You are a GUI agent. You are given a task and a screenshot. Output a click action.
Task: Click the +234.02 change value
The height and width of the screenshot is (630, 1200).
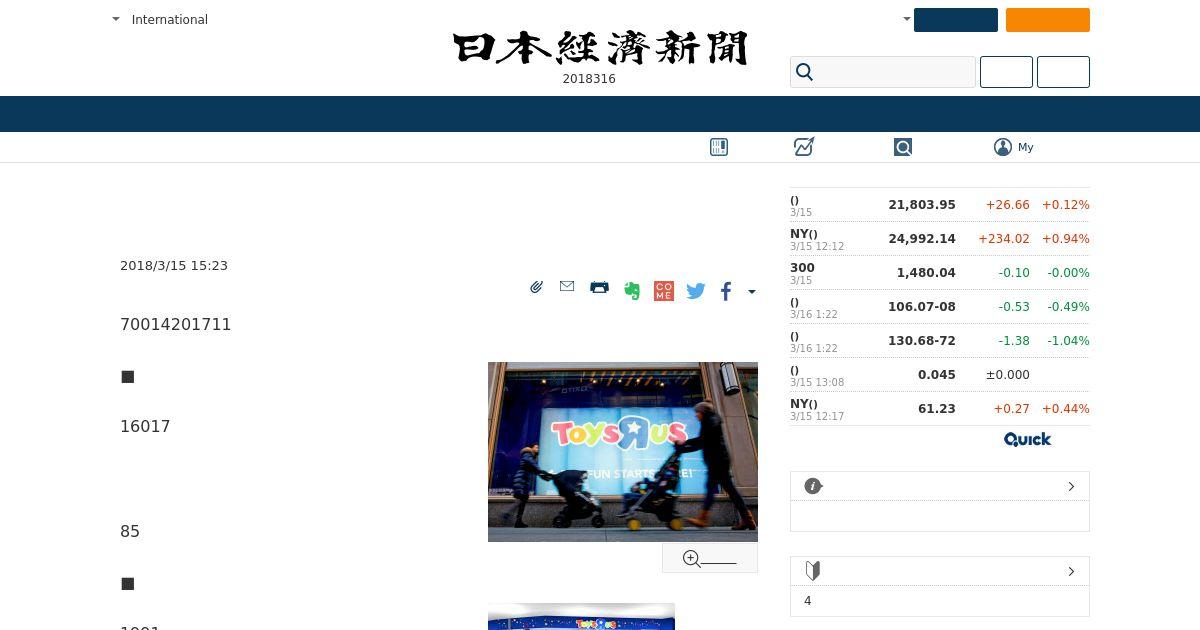[x=1003, y=239]
